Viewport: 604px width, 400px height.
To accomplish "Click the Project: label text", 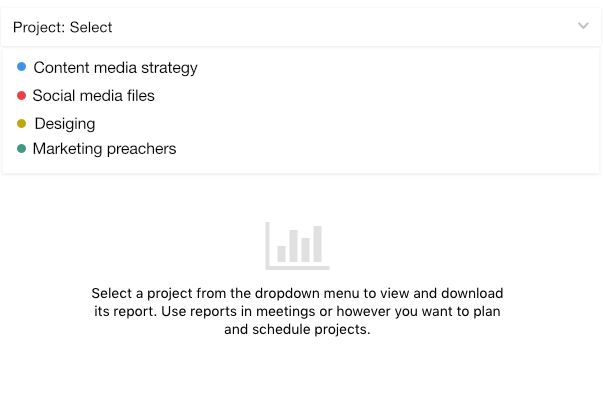I will (39, 27).
